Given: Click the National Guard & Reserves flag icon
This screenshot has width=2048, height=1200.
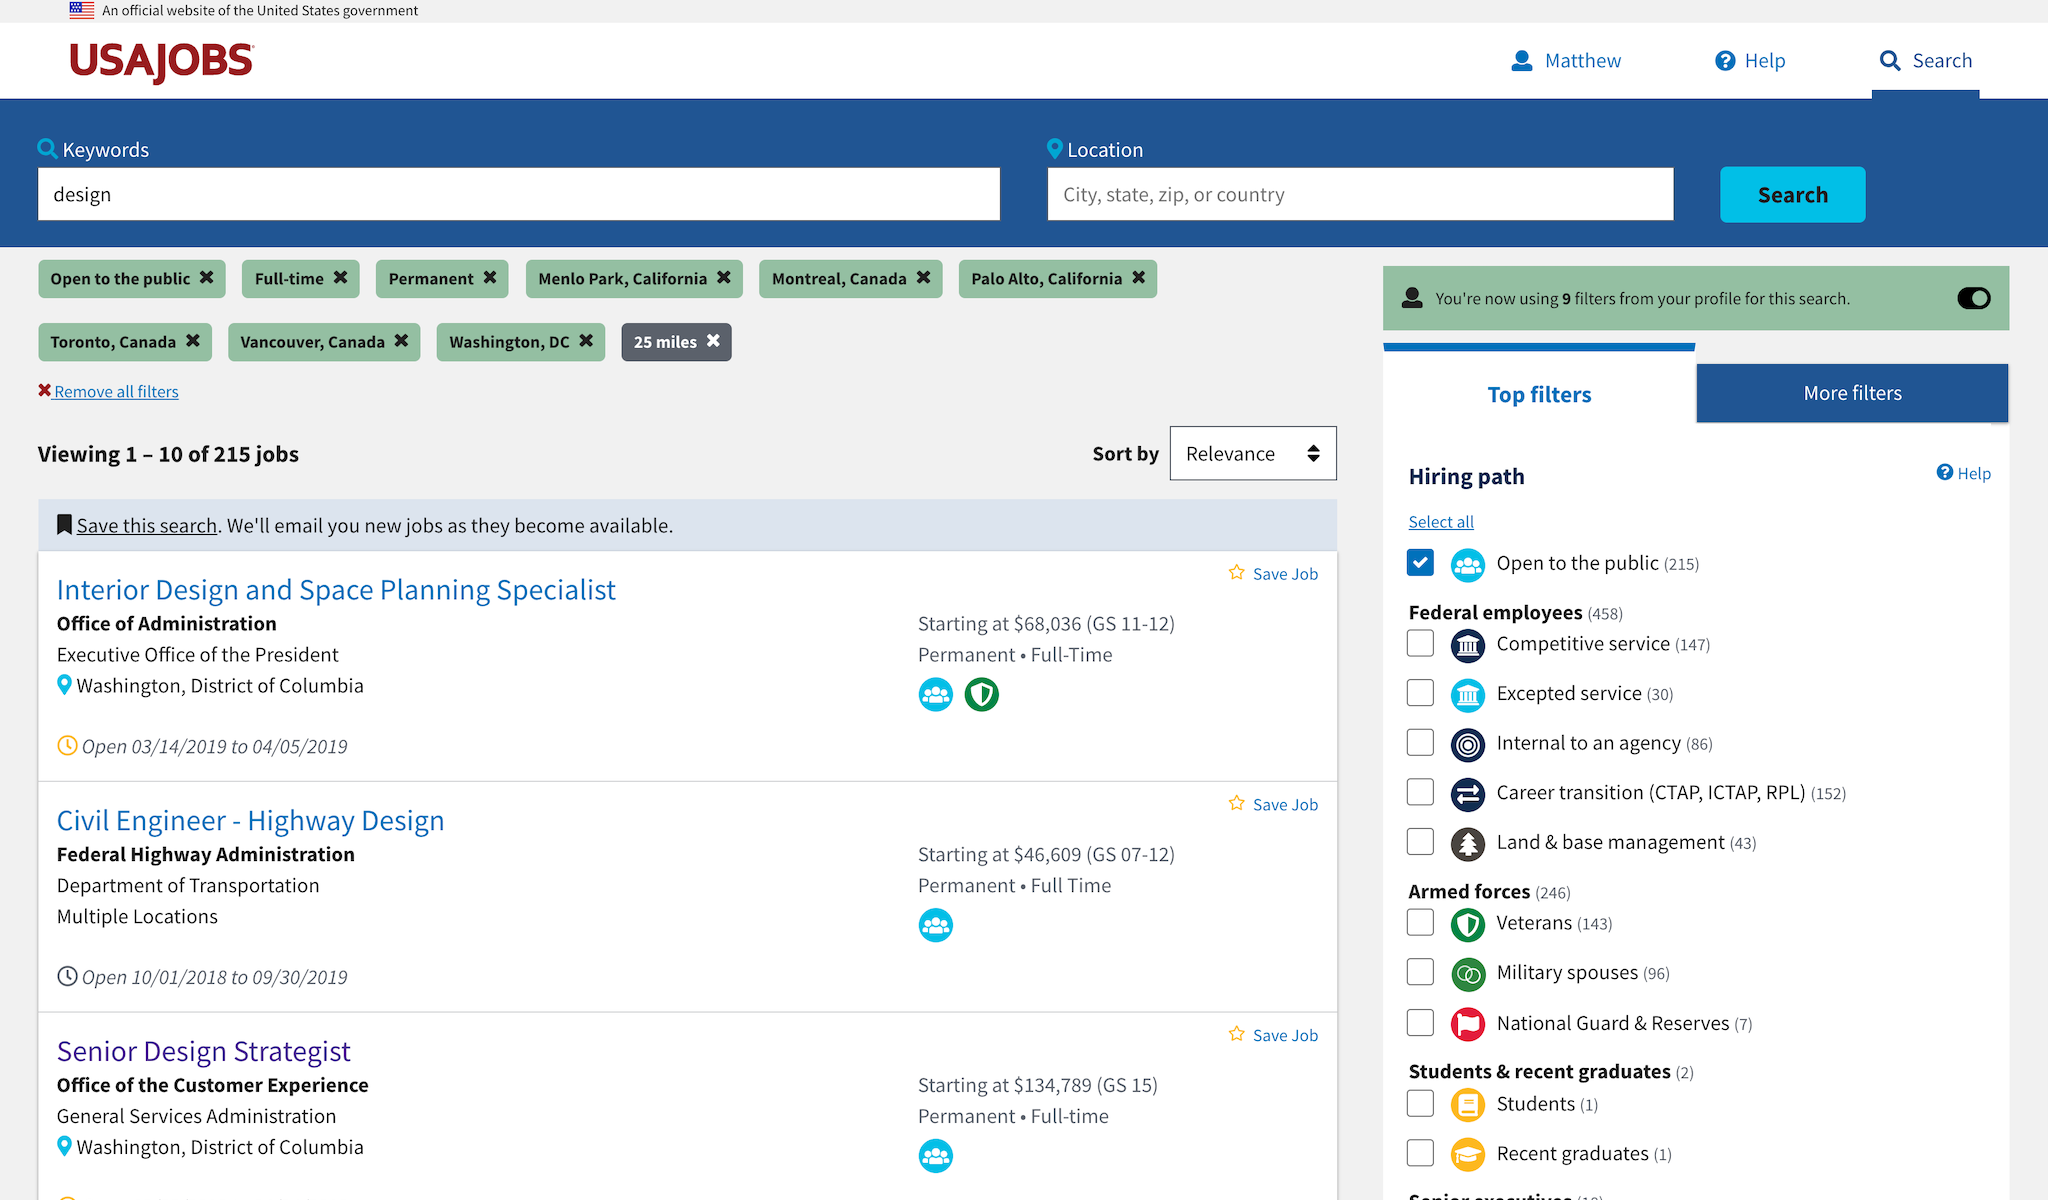Looking at the screenshot, I should coord(1468,1024).
